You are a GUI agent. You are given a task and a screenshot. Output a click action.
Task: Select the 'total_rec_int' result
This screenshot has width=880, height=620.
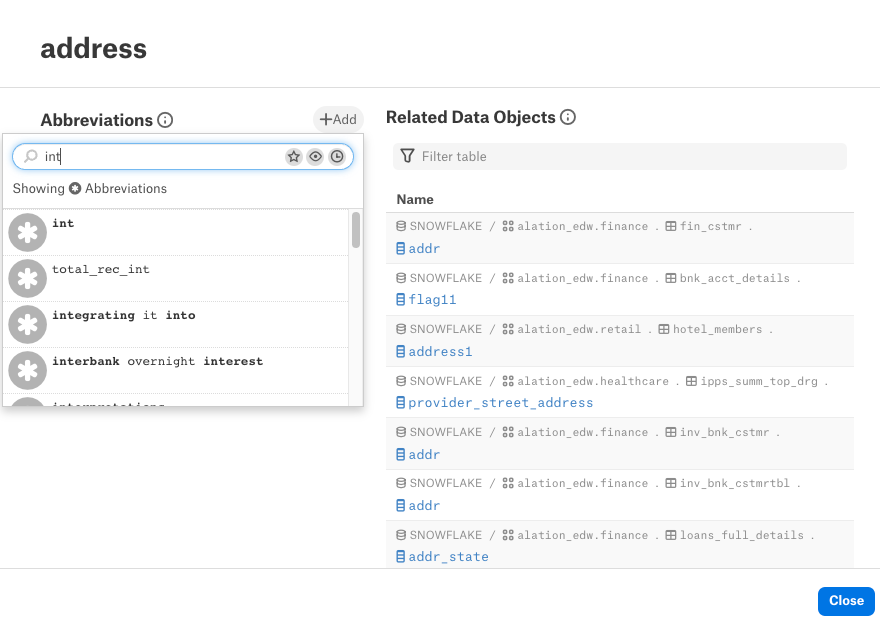pos(176,278)
